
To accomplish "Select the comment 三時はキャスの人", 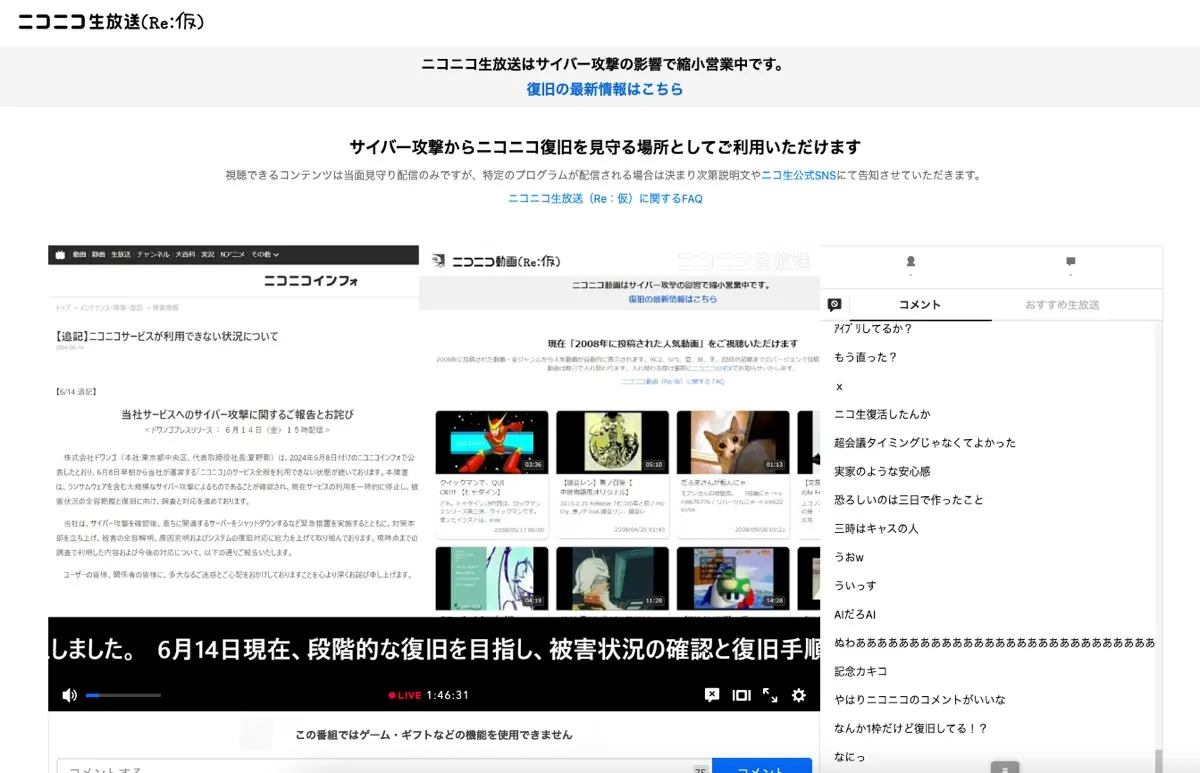I will pos(876,528).
